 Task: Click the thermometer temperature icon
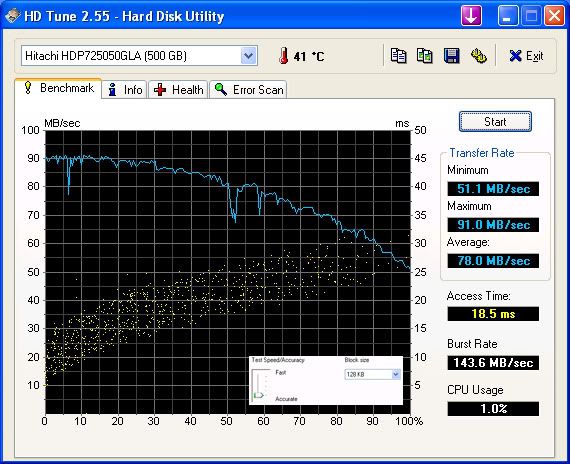[x=284, y=56]
